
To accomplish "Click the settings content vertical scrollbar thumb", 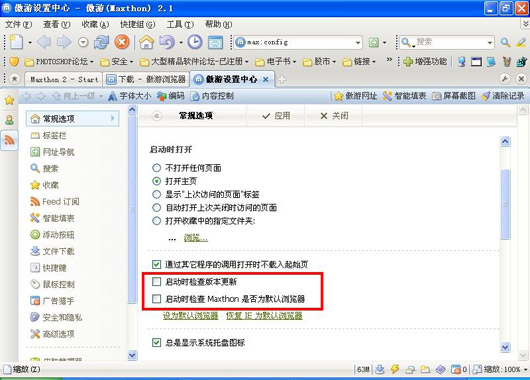I will tap(505, 204).
